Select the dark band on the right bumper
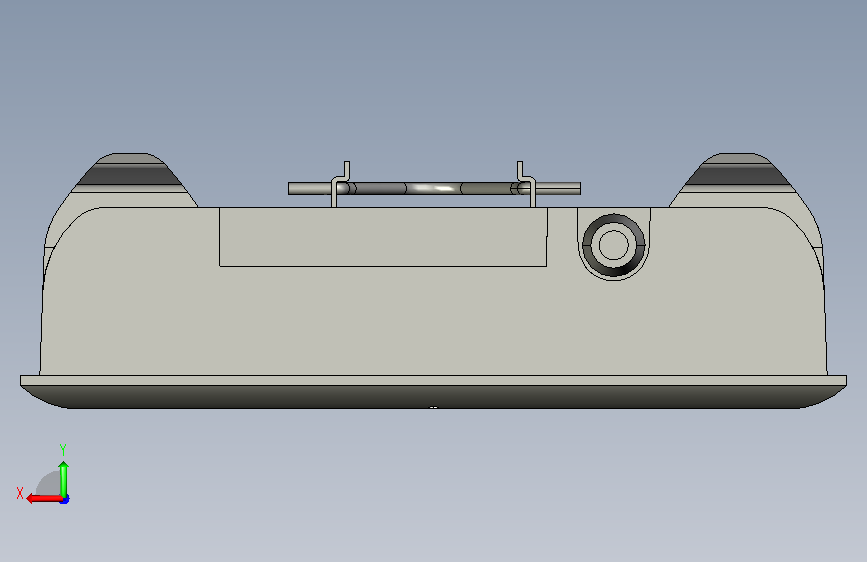Screen dimensions: 867x562 point(738,175)
